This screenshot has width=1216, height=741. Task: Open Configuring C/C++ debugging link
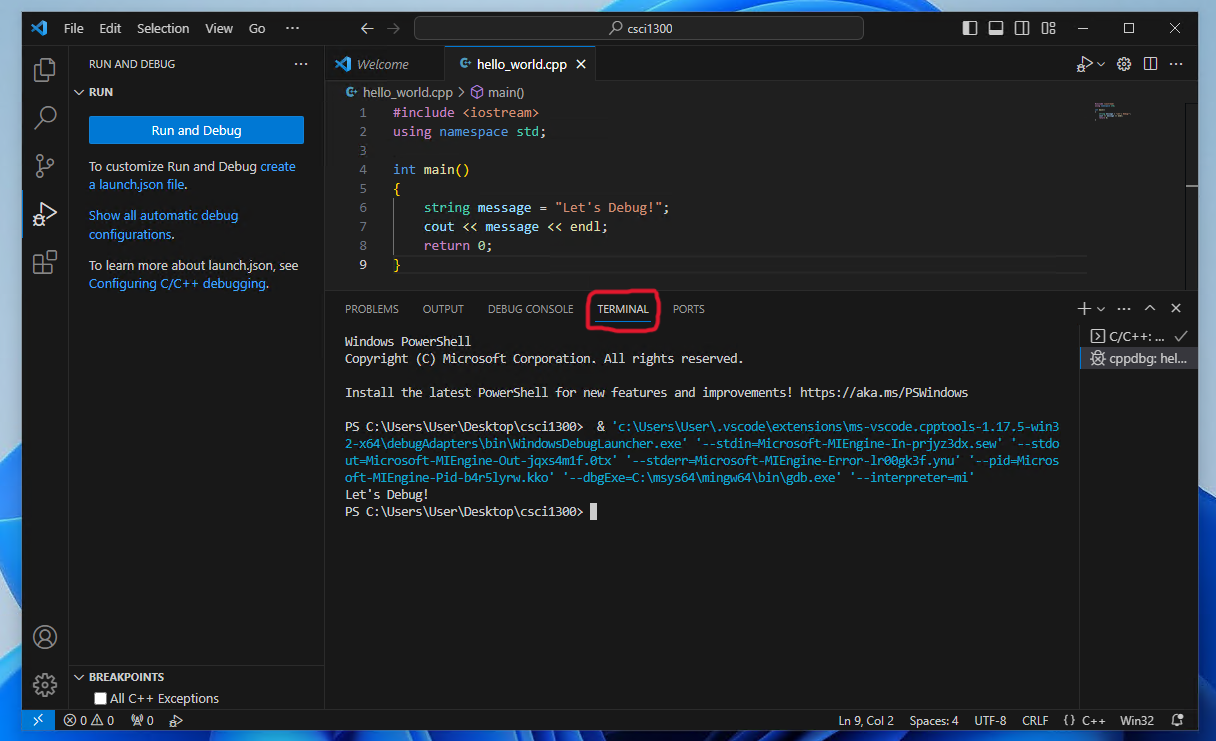[177, 284]
